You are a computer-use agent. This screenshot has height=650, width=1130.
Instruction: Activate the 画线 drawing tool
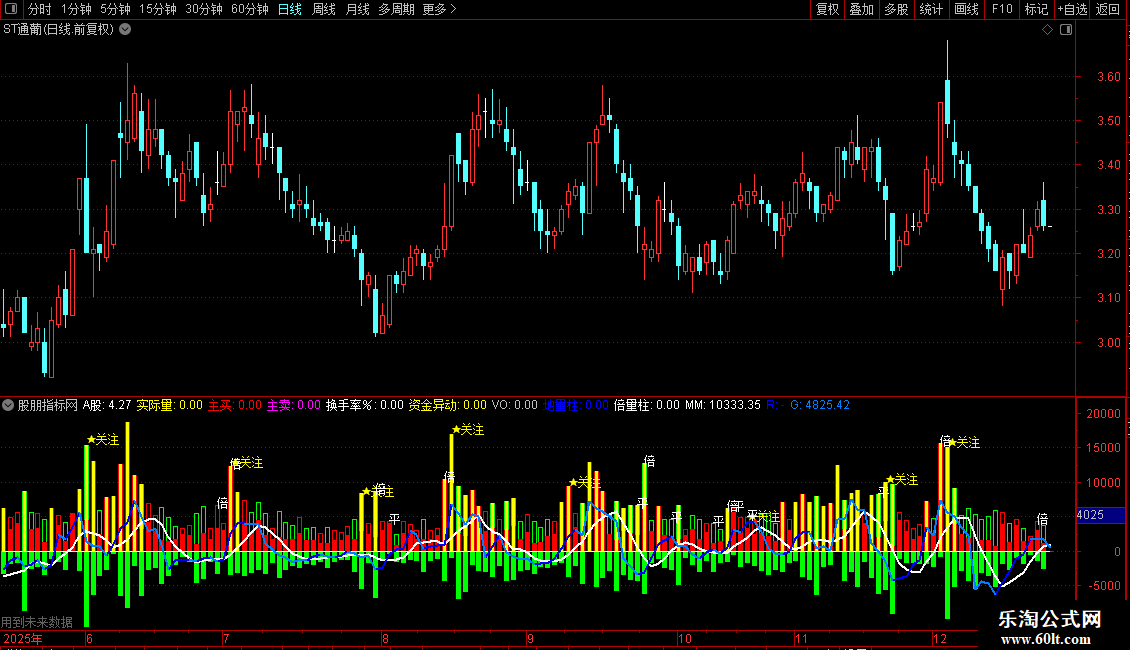pos(966,9)
